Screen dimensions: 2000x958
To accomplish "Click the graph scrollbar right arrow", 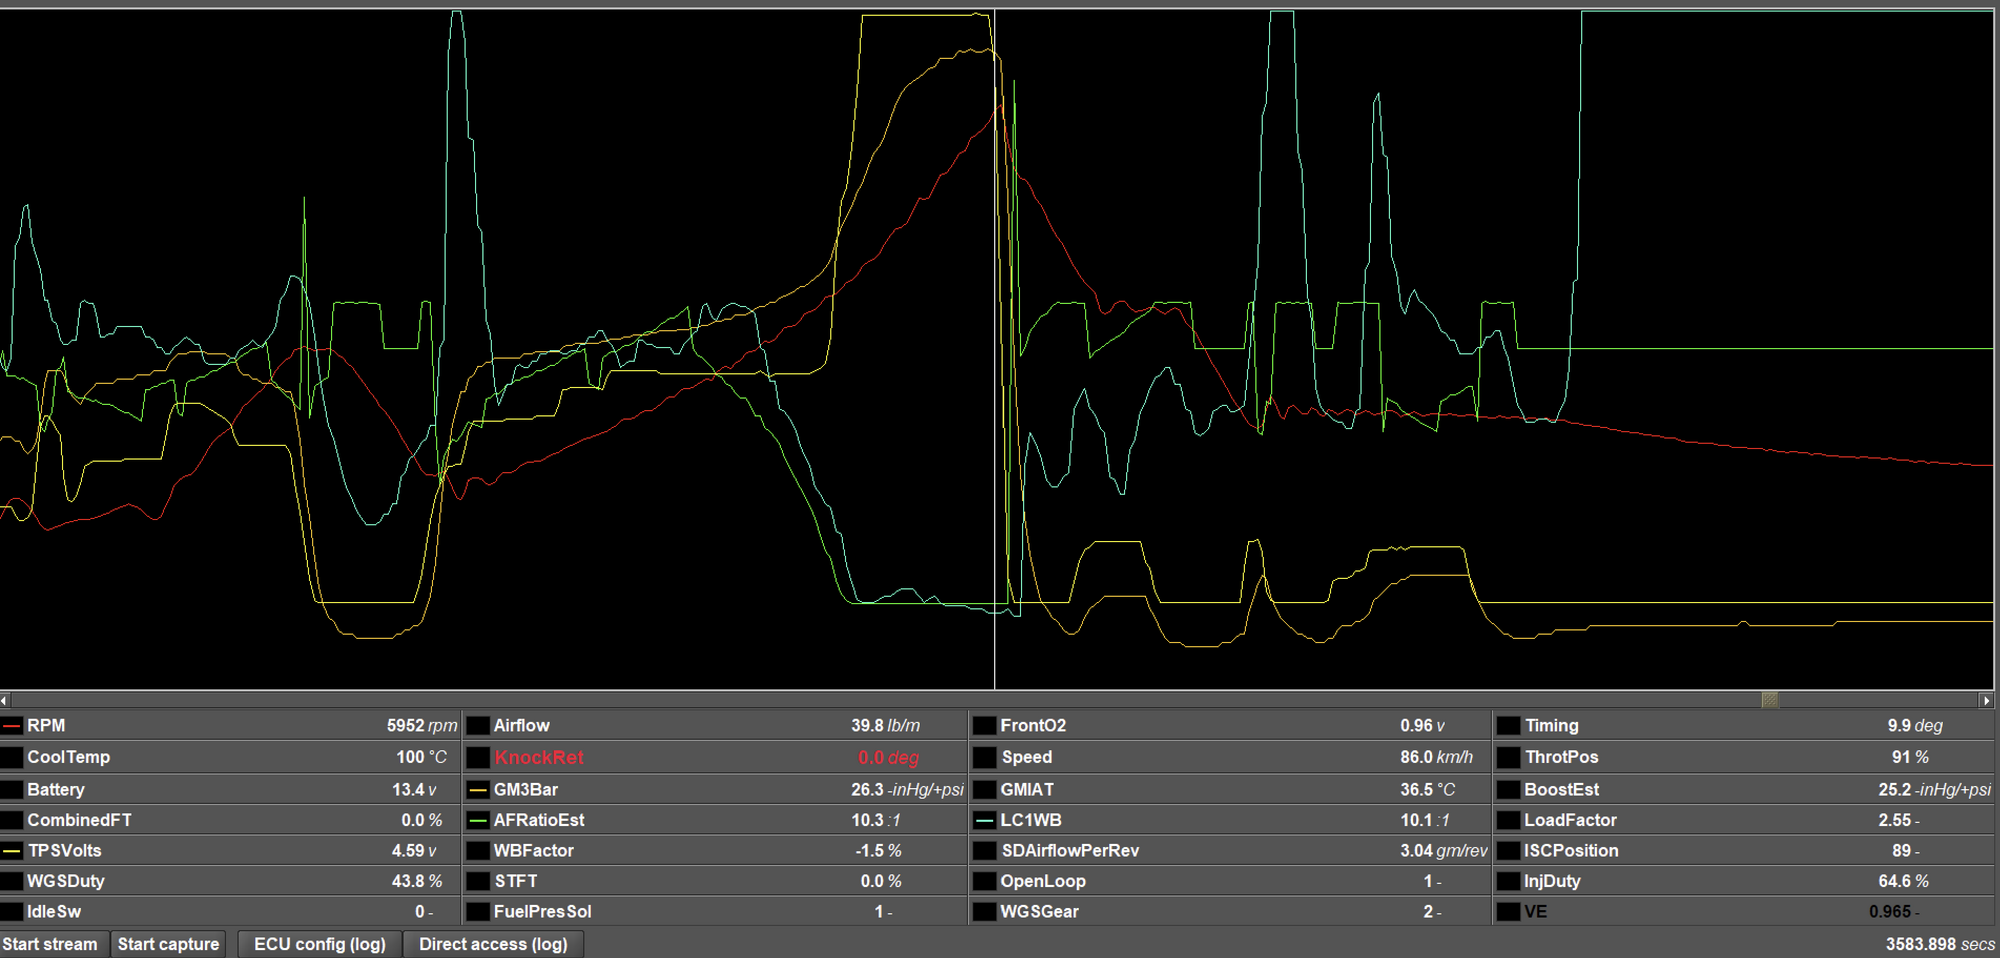I will coord(1987,701).
